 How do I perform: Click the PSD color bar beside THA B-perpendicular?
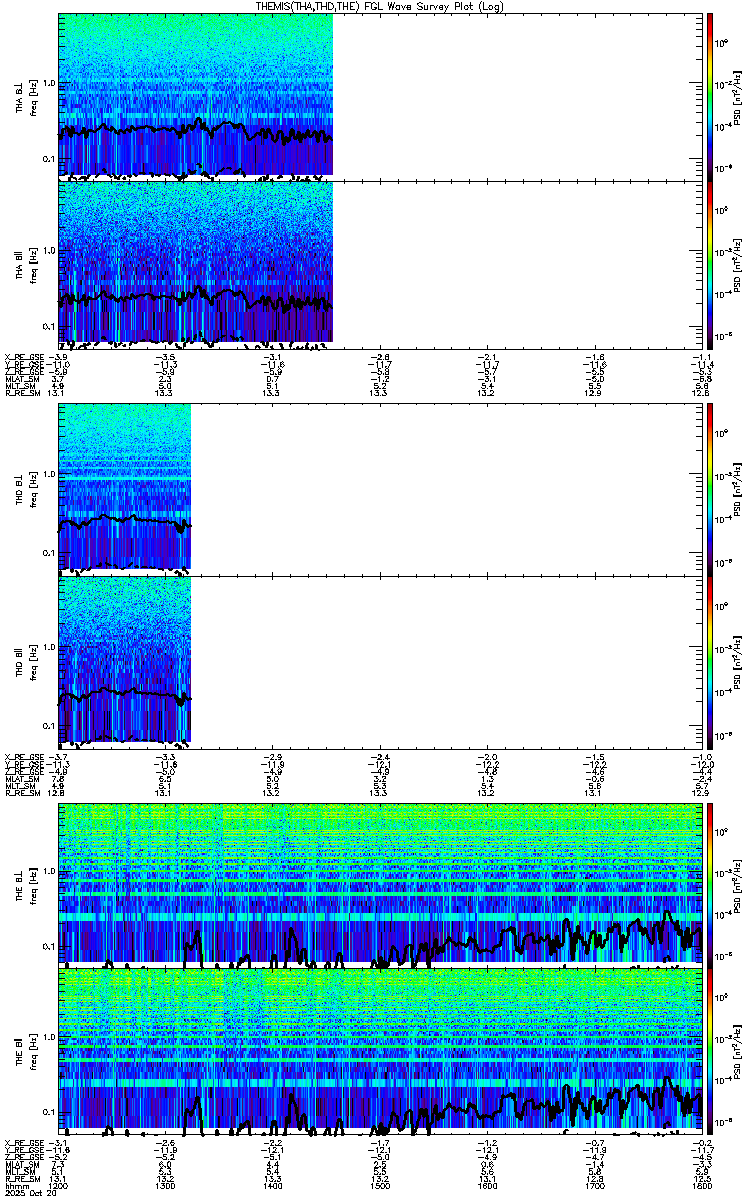(710, 95)
